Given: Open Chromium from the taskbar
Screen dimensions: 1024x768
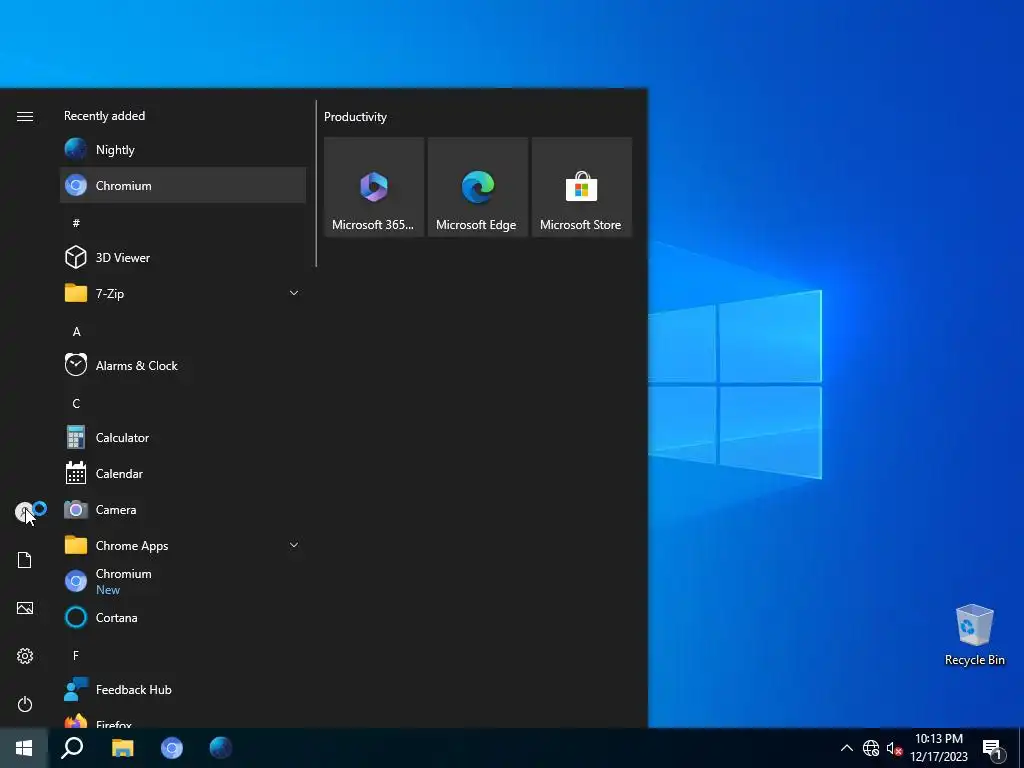Looking at the screenshot, I should pyautogui.click(x=172, y=748).
